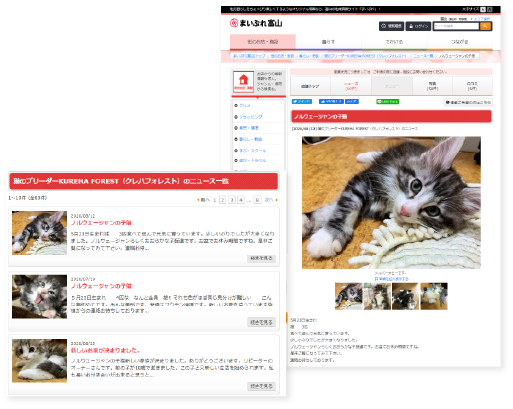Open the 暮らし・相談 sidebar category
This screenshot has height=409, width=513.
click(251, 139)
